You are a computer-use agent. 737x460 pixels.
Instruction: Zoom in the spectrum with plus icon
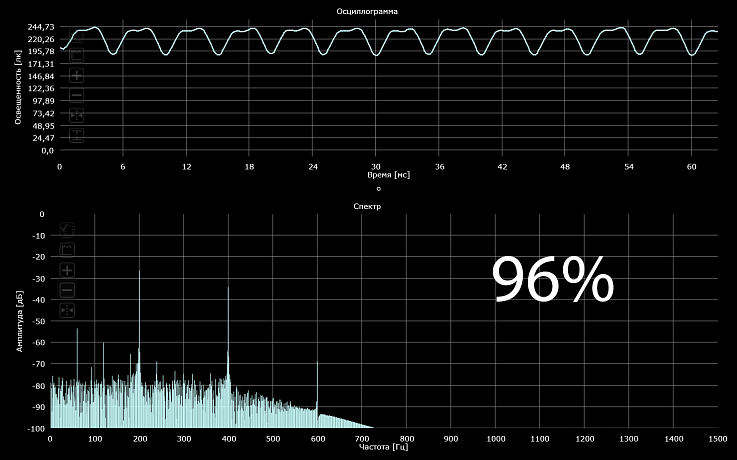[x=67, y=270]
